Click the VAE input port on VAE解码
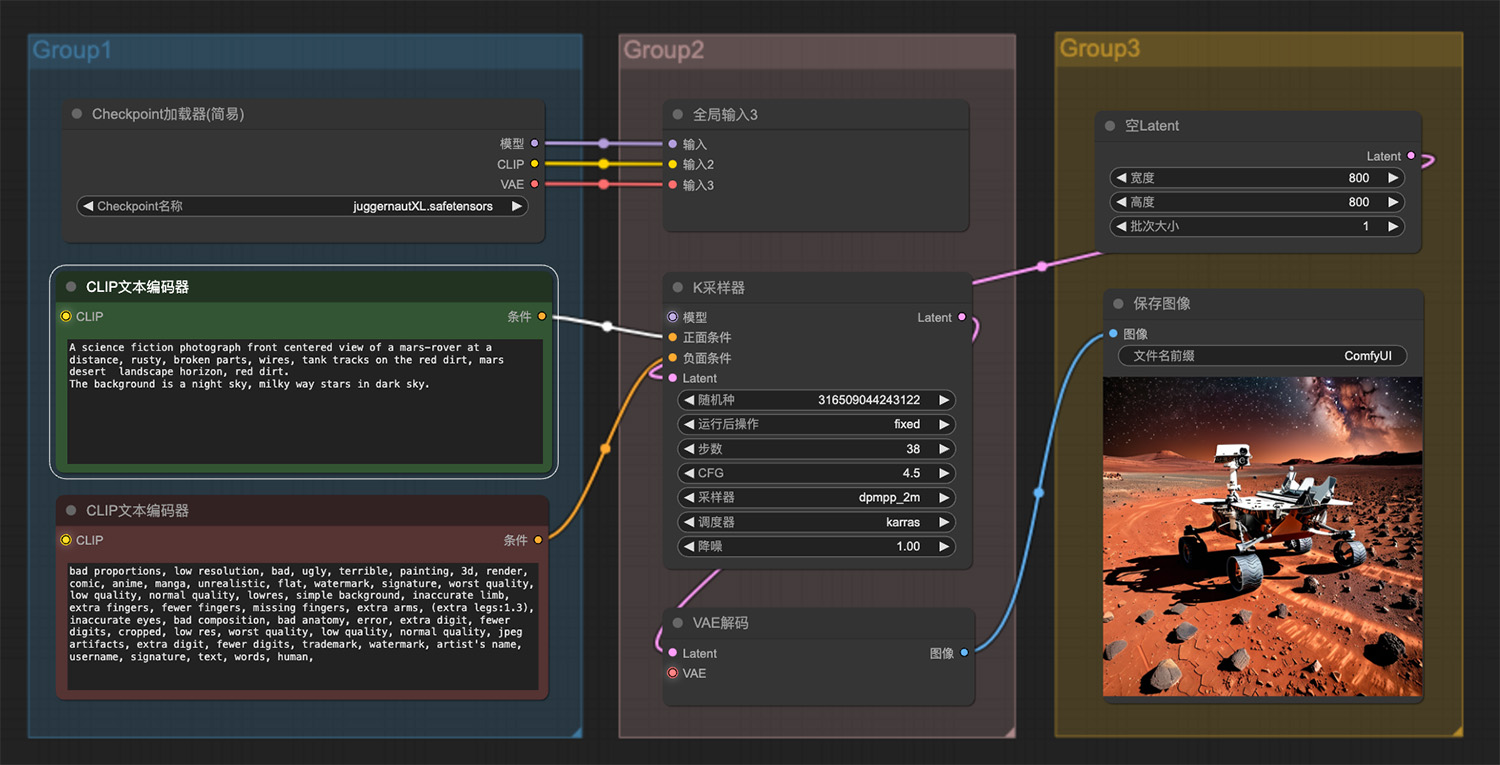 pos(672,673)
